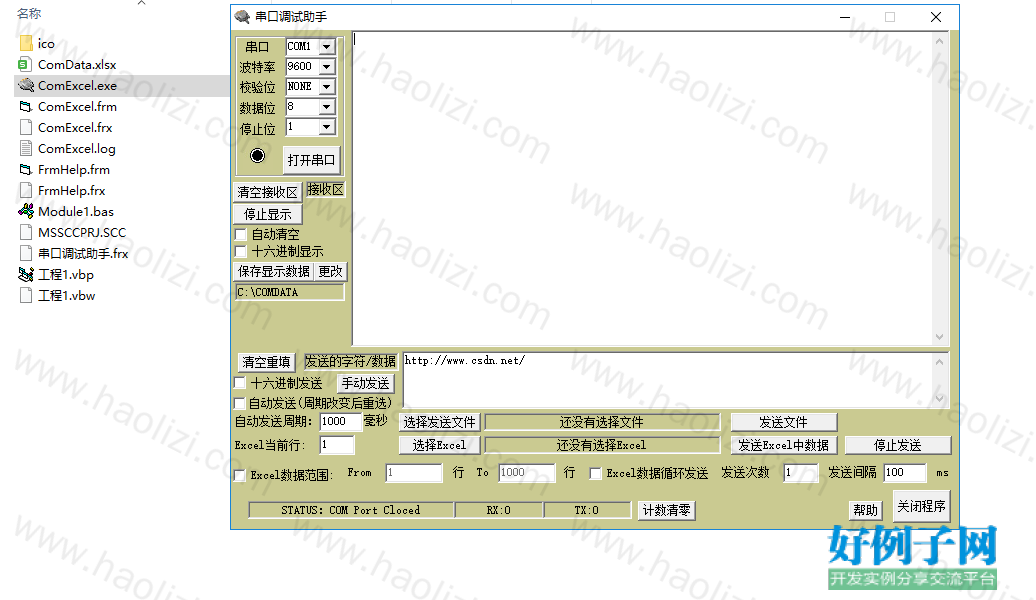Enable the Excel数据范围 checkbox
The image size is (1036, 600).
tap(240, 475)
